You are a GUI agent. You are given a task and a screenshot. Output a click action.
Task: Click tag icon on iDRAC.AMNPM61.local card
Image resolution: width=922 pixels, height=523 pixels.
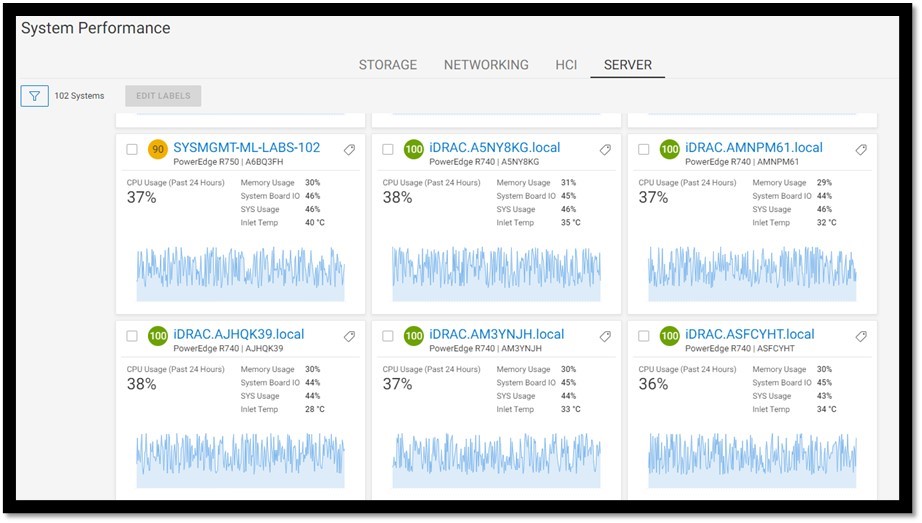[x=861, y=150]
